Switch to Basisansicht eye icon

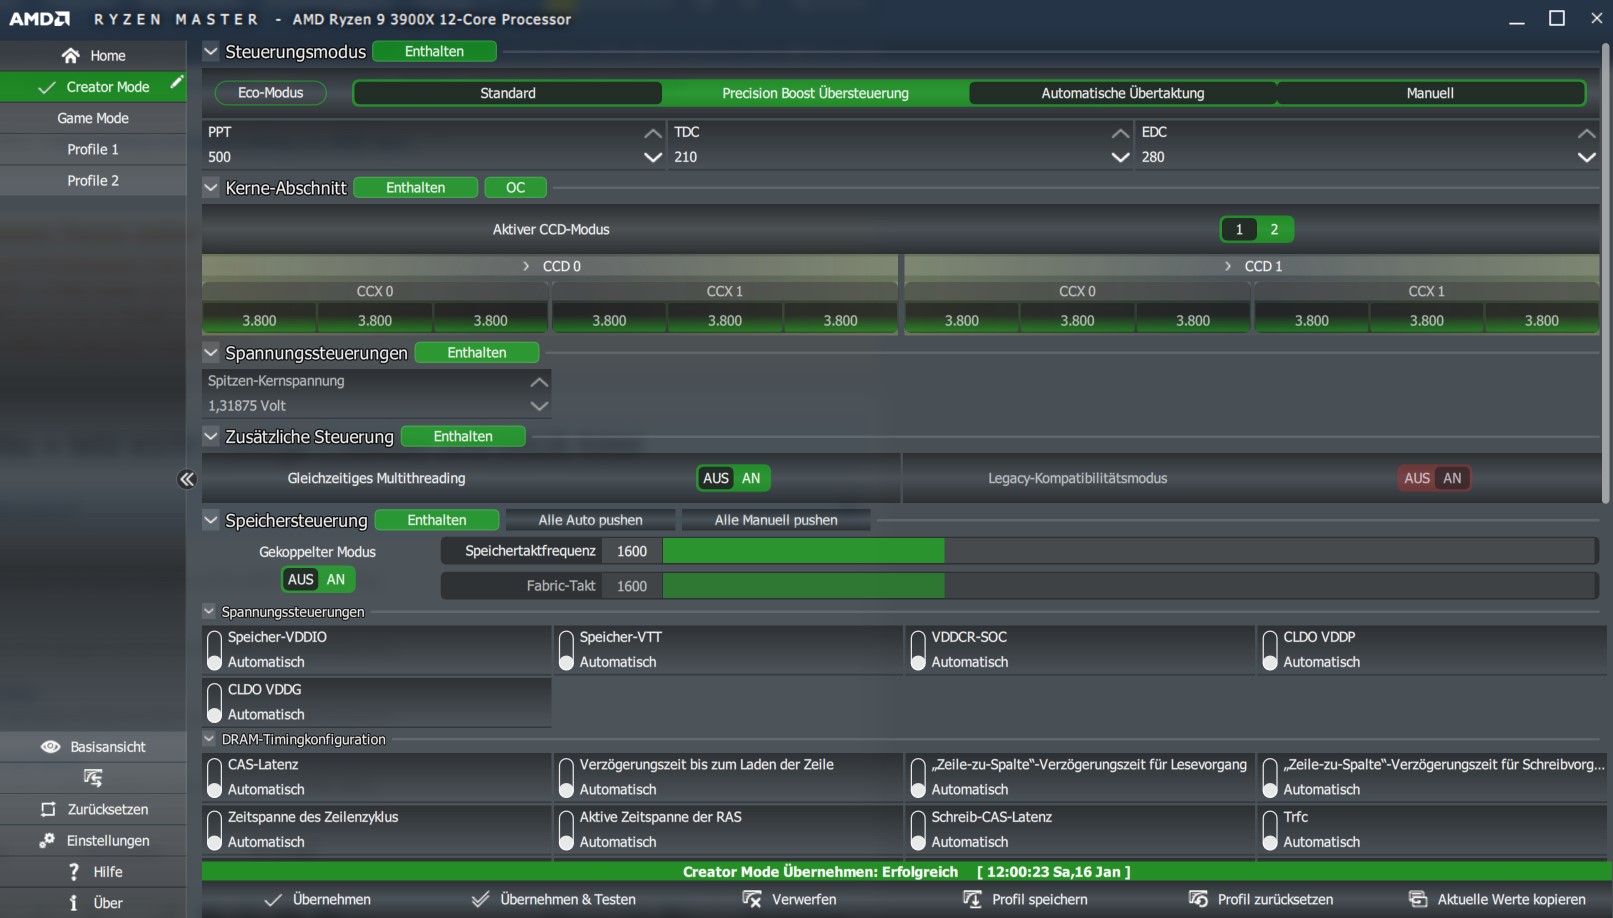coord(50,747)
